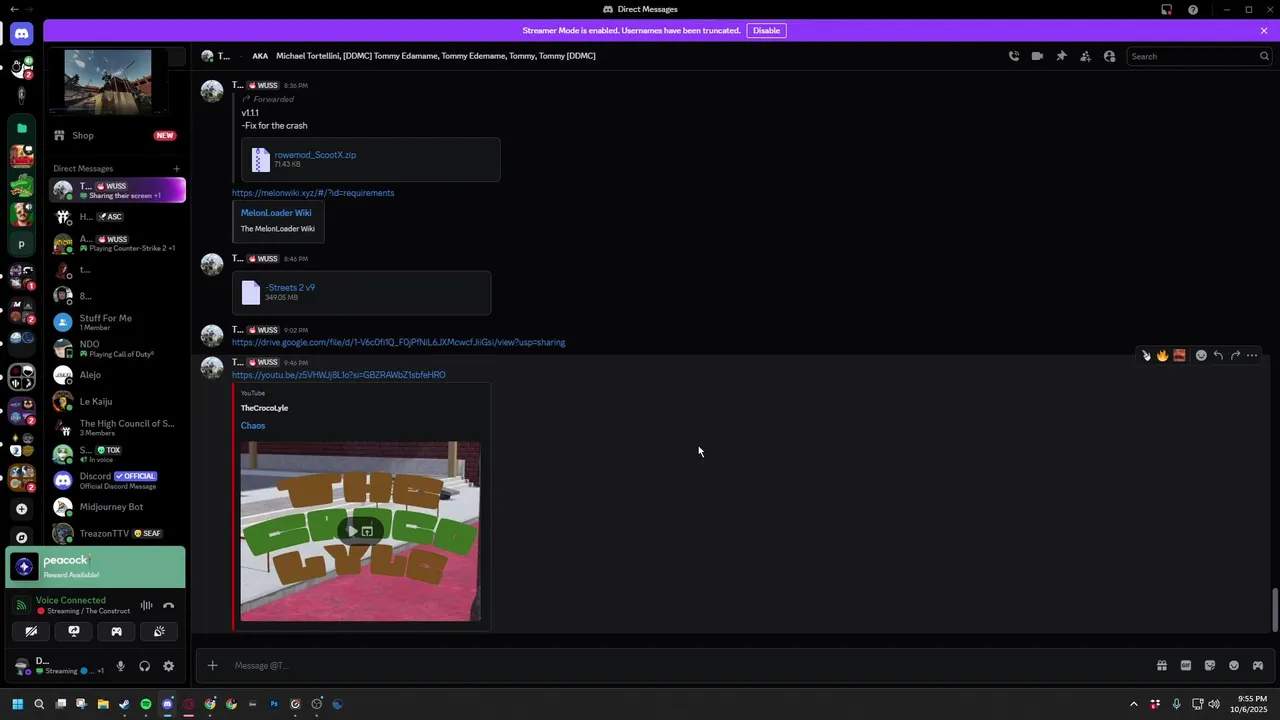
Task: Open File Explorer from taskbar
Action: click(x=103, y=704)
